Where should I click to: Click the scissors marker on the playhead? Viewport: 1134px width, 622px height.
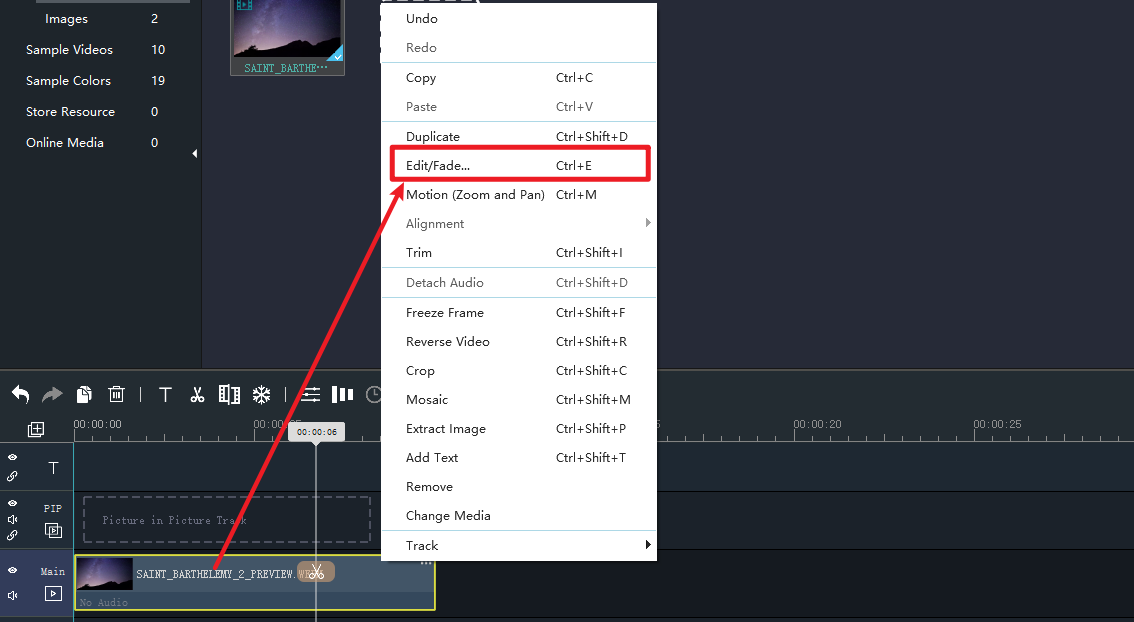click(x=316, y=572)
